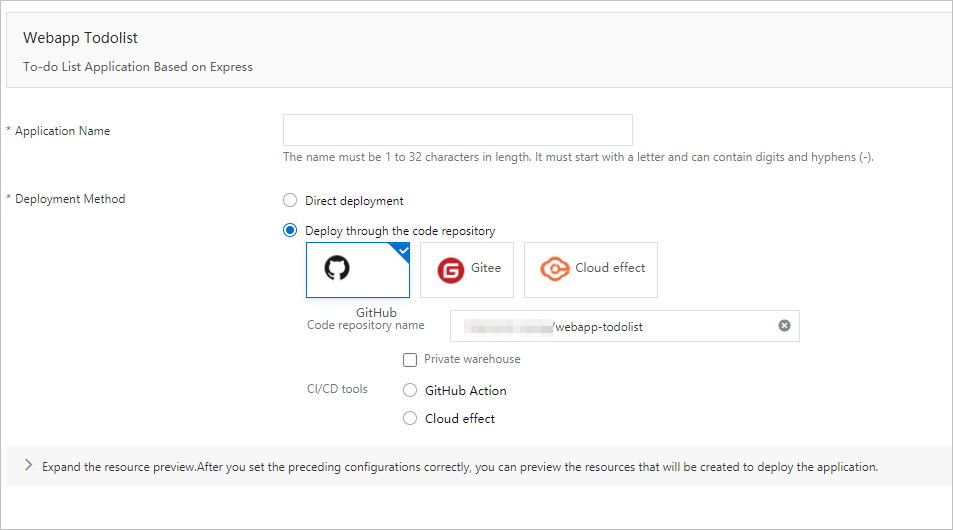Choose the Cloud effect repository option
The height and width of the screenshot is (530, 953).
coord(591,270)
